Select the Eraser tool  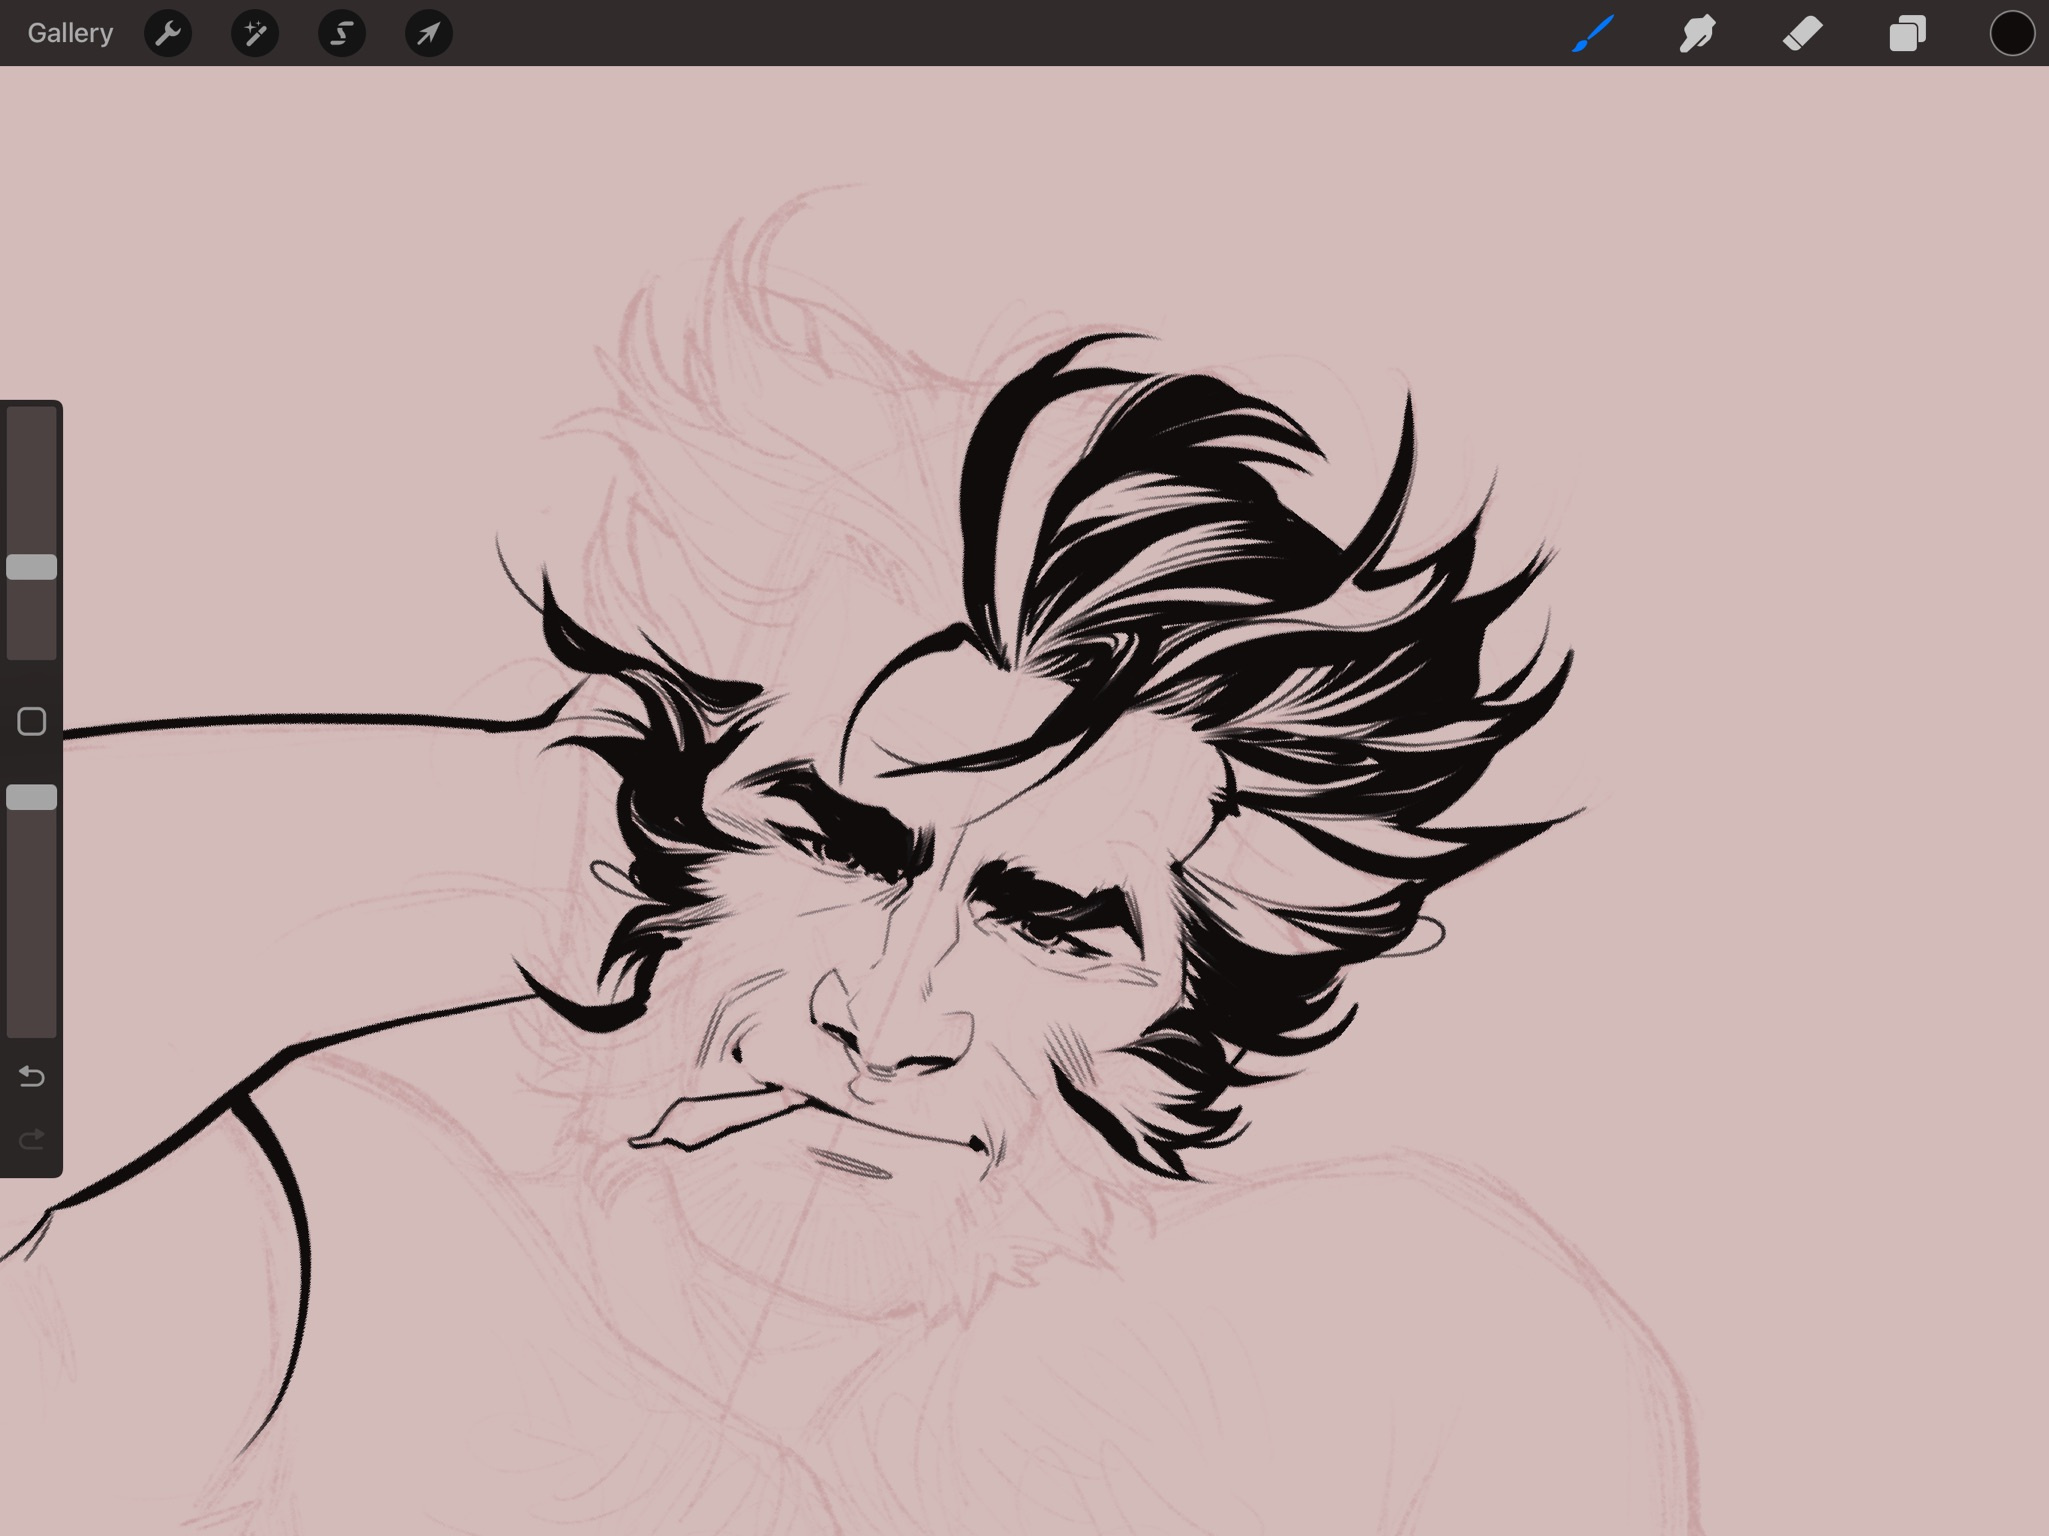[1803, 33]
